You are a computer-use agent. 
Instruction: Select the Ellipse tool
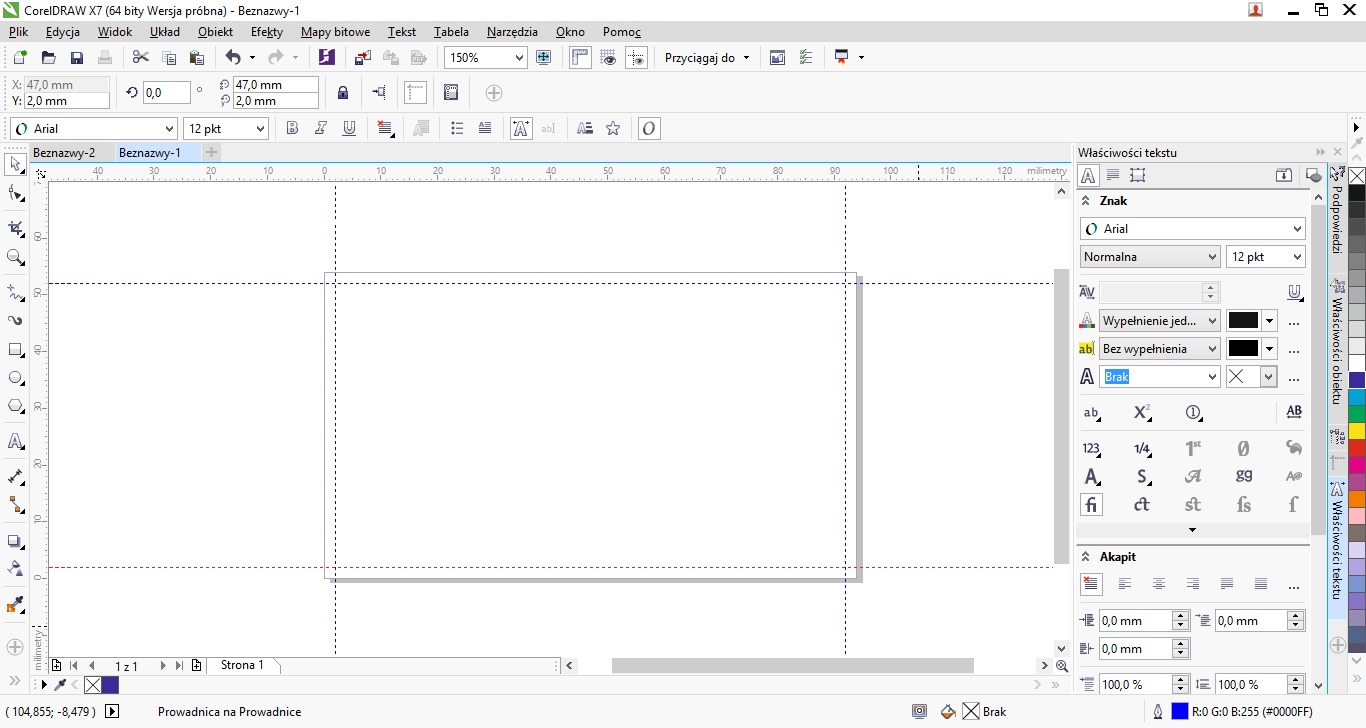(x=15, y=378)
